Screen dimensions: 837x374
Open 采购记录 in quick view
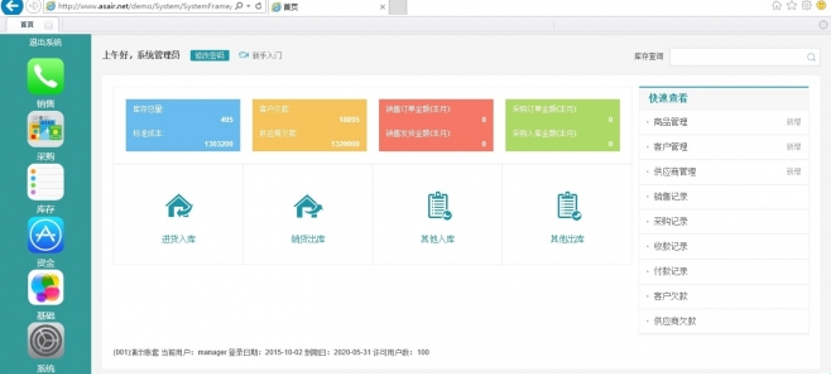click(670, 221)
